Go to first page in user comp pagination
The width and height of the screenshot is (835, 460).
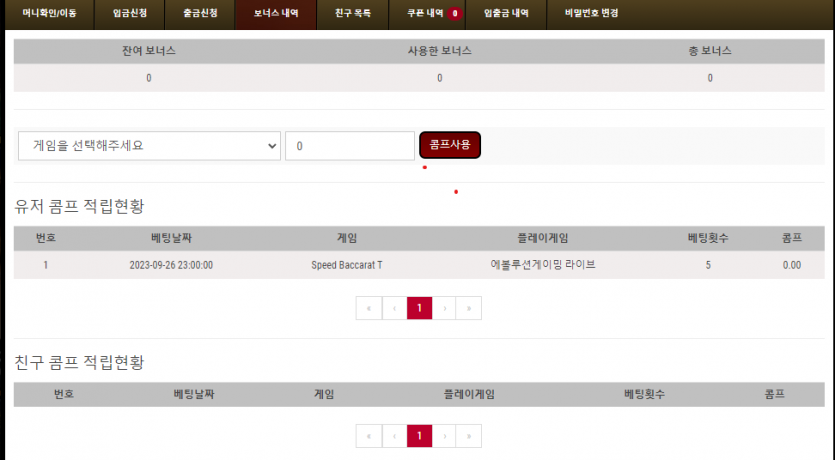coord(369,308)
